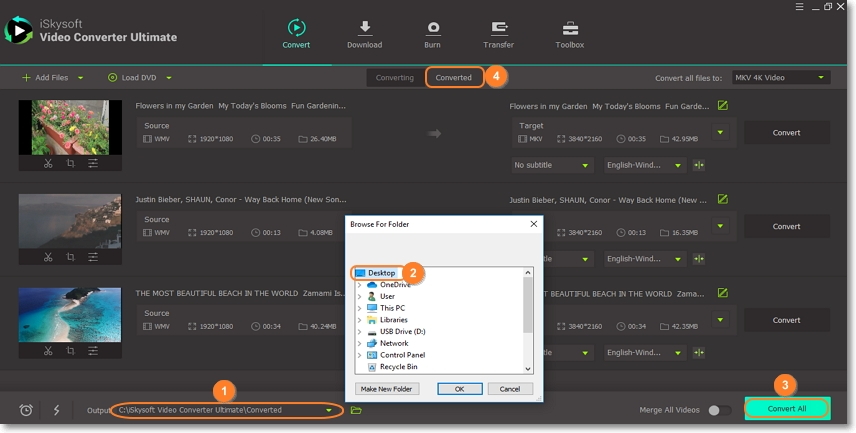Click the alarm clock scheduler icon
Viewport: 856px width, 433px height.
26,410
